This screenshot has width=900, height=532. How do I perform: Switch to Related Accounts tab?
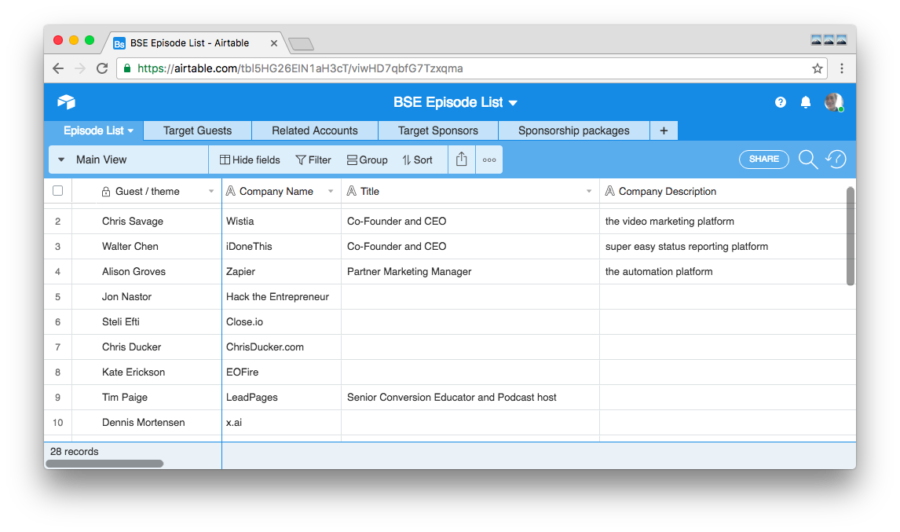[x=315, y=130]
